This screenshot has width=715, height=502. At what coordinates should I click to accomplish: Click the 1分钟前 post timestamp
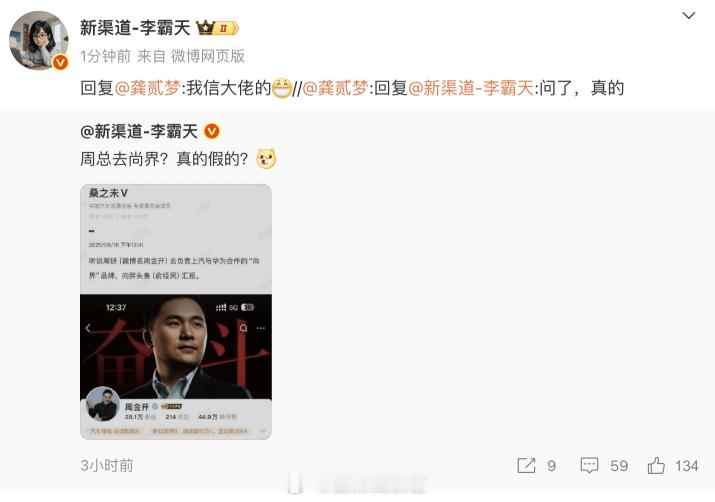[105, 56]
